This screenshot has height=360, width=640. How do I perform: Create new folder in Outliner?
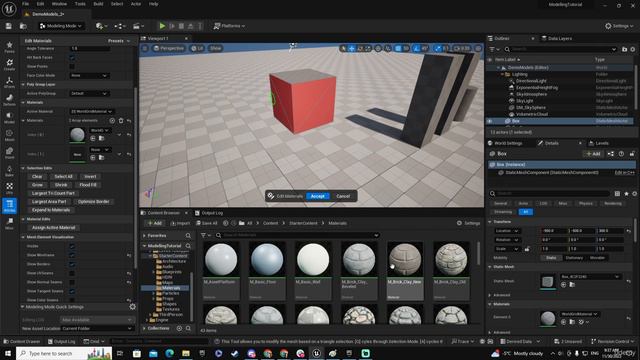pyautogui.click(x=624, y=49)
